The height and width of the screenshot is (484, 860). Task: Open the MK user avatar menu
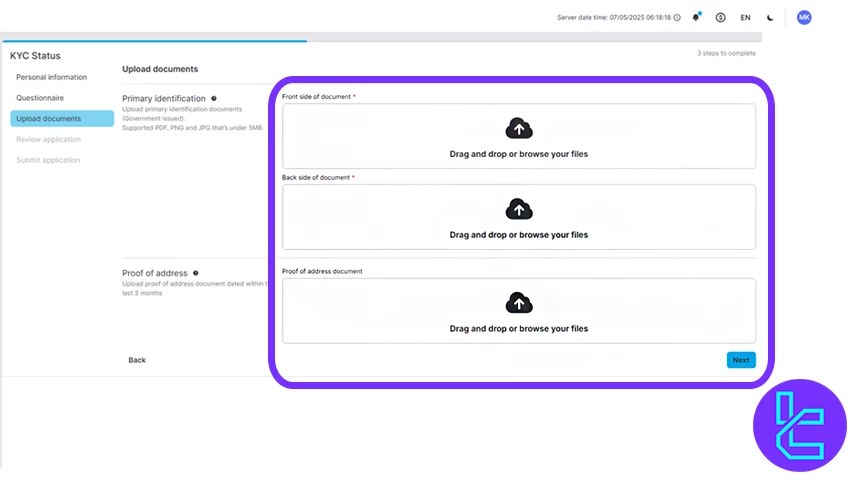tap(804, 17)
